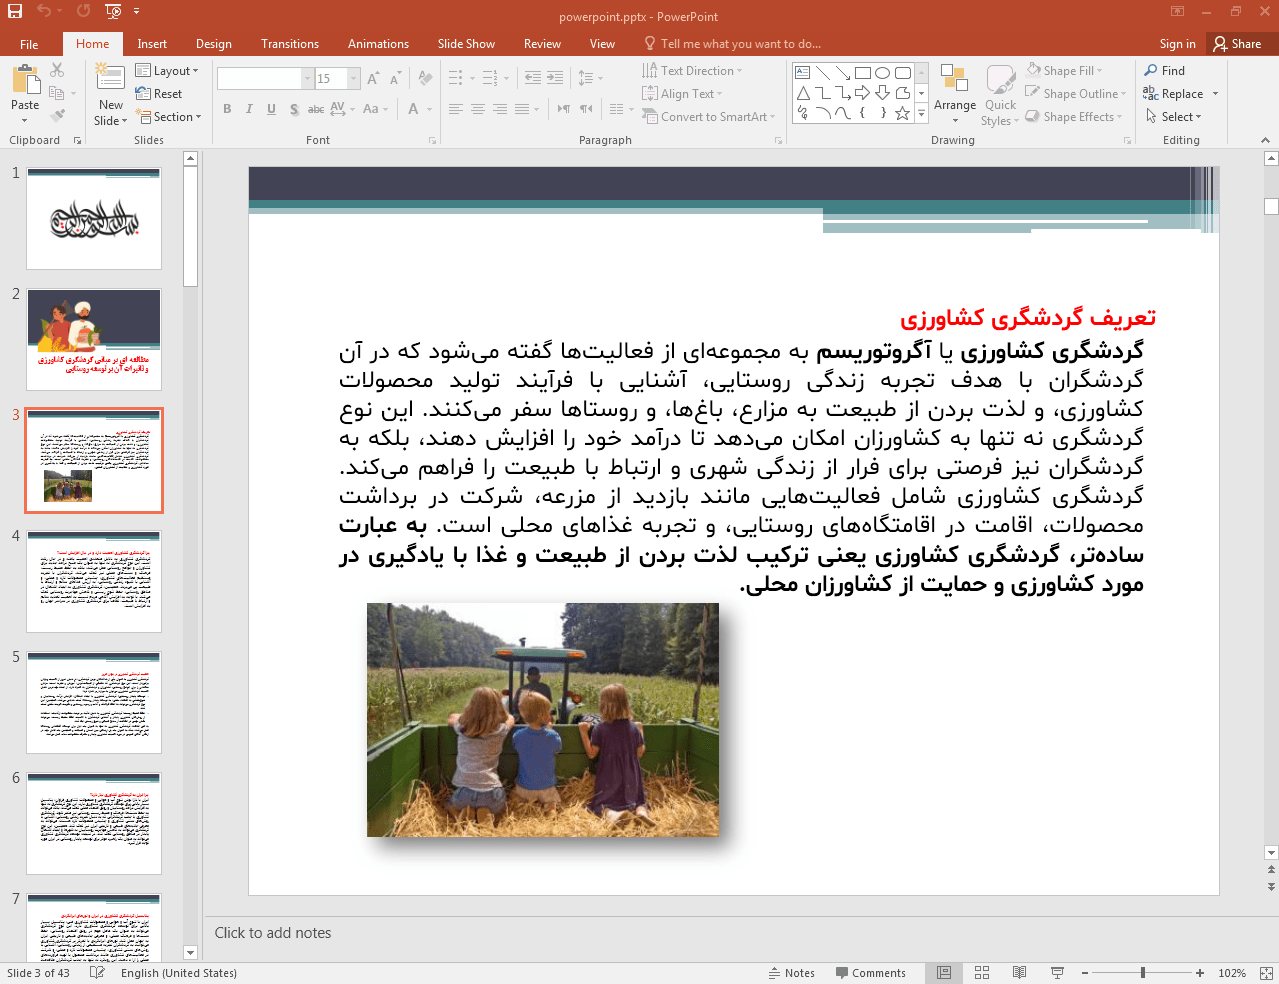Screen dimensions: 1279x984
Task: Toggle bold formatting
Action: [x=227, y=109]
